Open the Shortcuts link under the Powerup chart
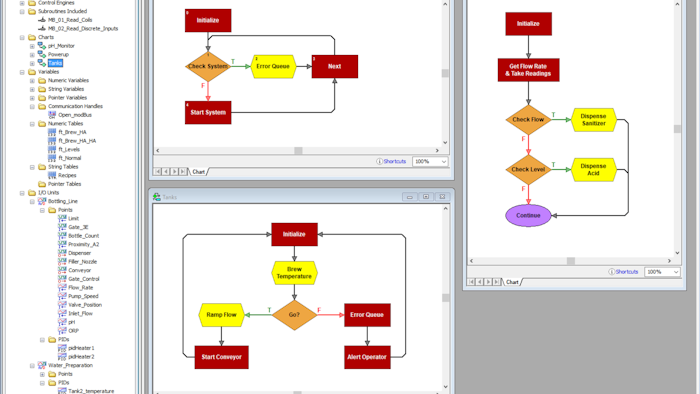 pos(395,162)
